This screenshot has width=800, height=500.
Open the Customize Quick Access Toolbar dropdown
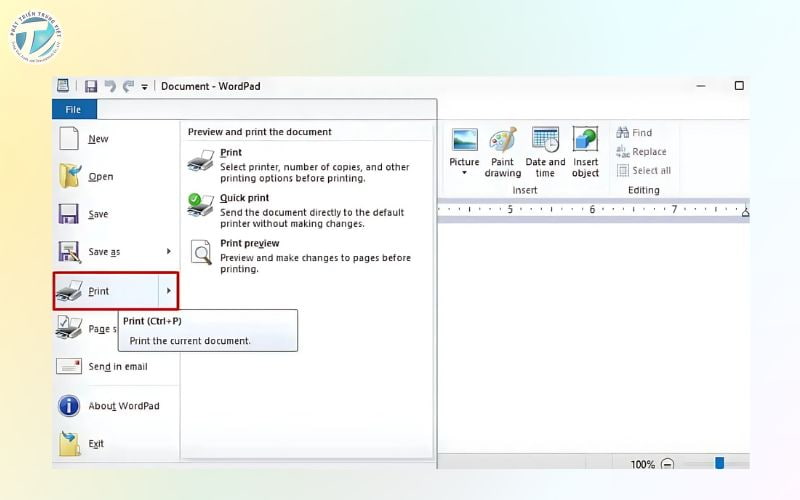(144, 87)
